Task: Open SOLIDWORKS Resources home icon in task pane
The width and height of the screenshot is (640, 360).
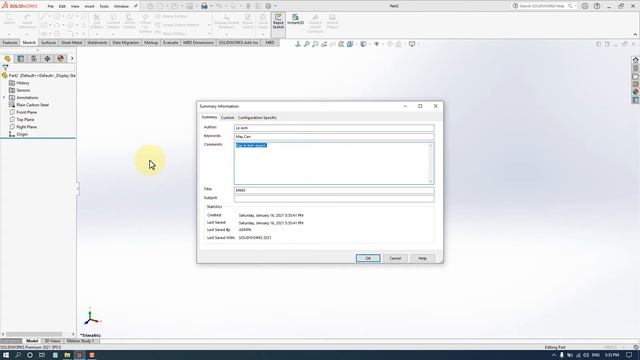Action: [636, 60]
